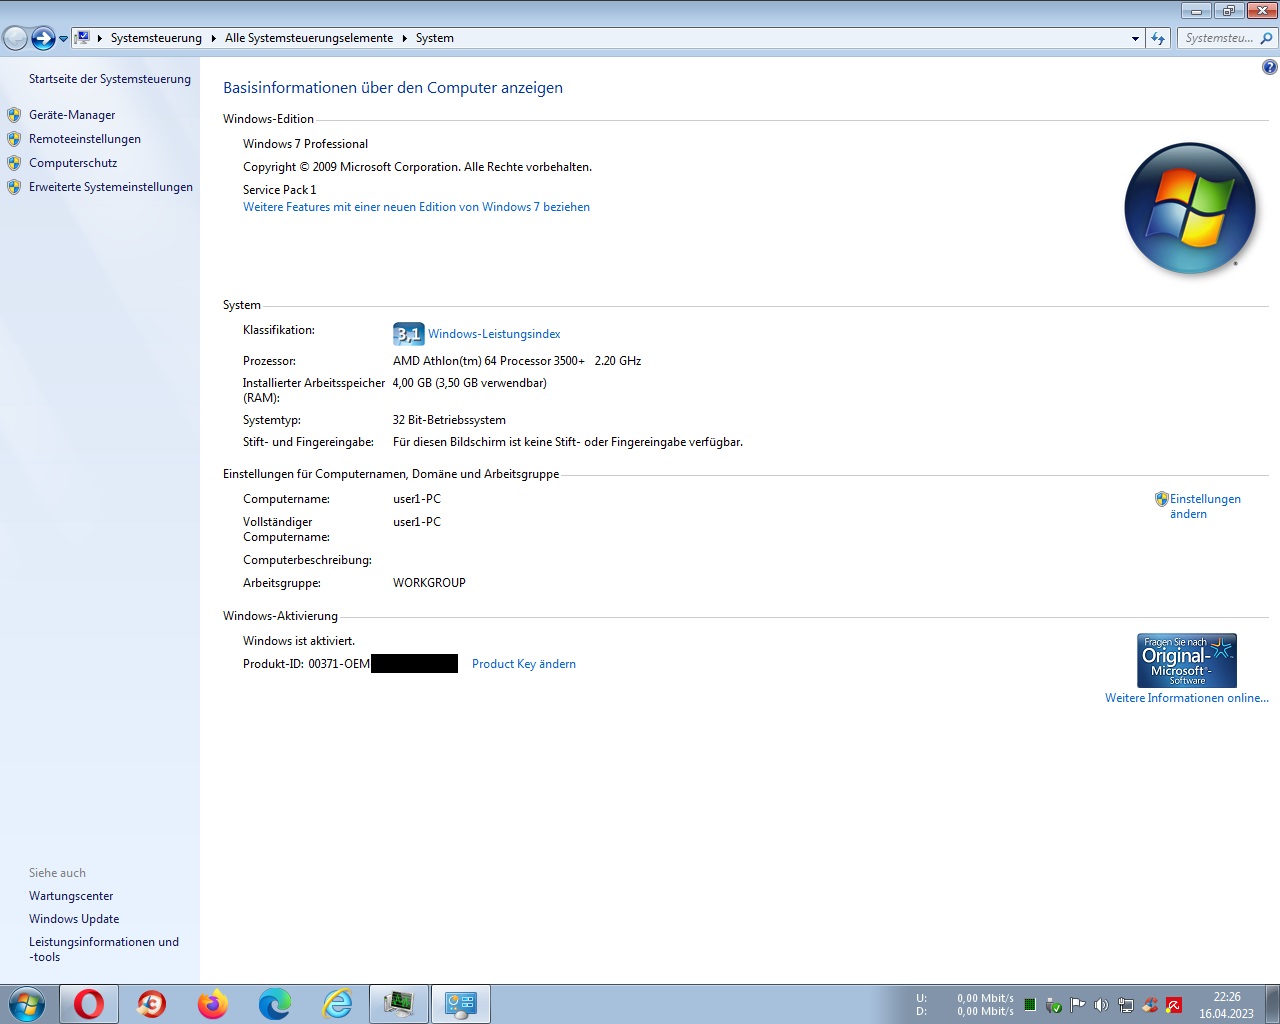
Task: Launch Opera from the taskbar
Action: coord(89,1004)
